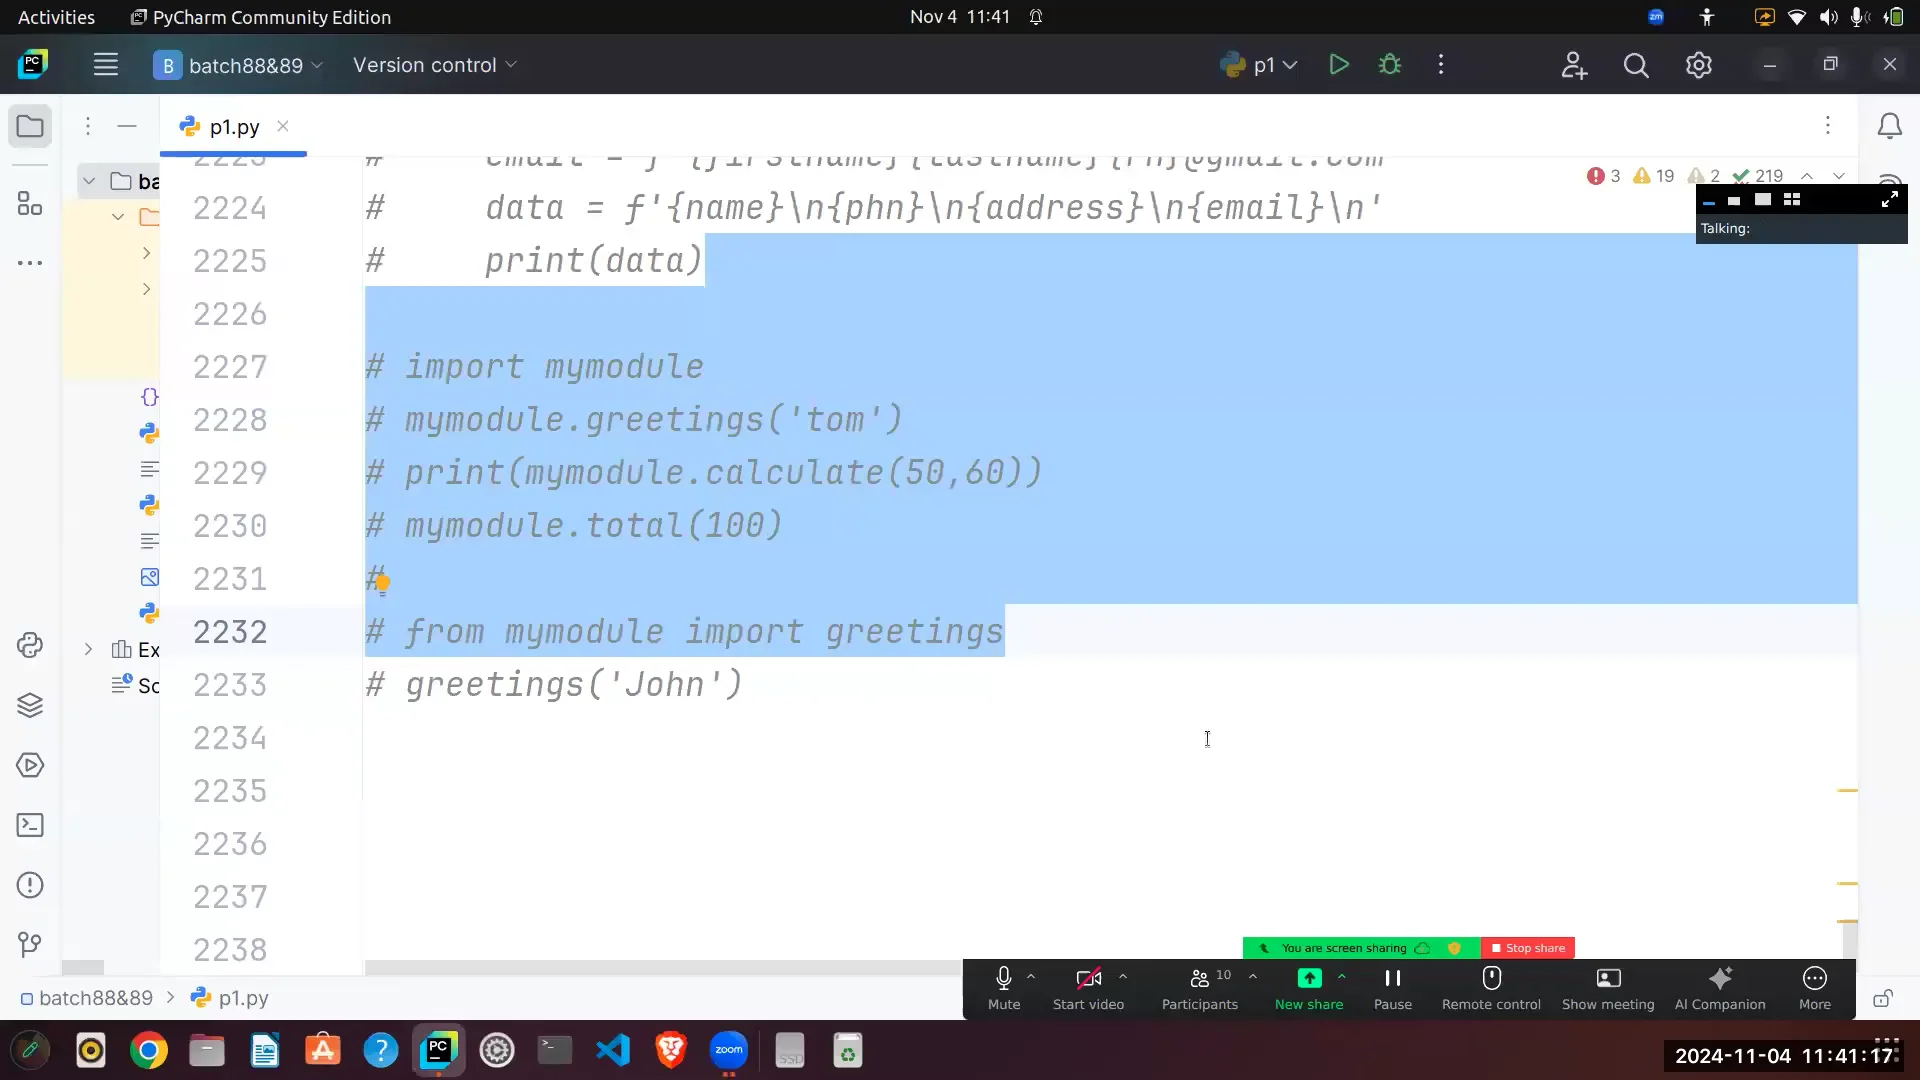
Task: Open the Python Packages panel icon
Action: [29, 705]
